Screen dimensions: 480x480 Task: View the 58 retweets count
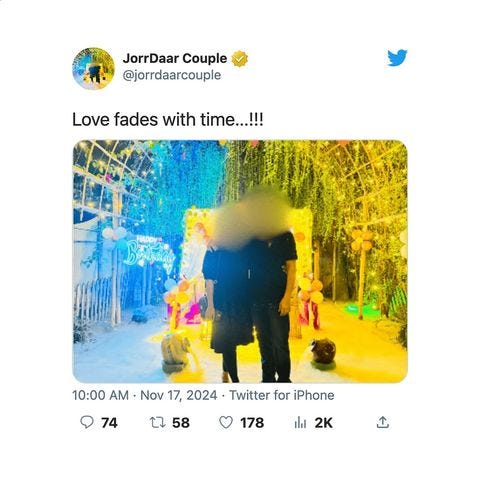point(181,423)
